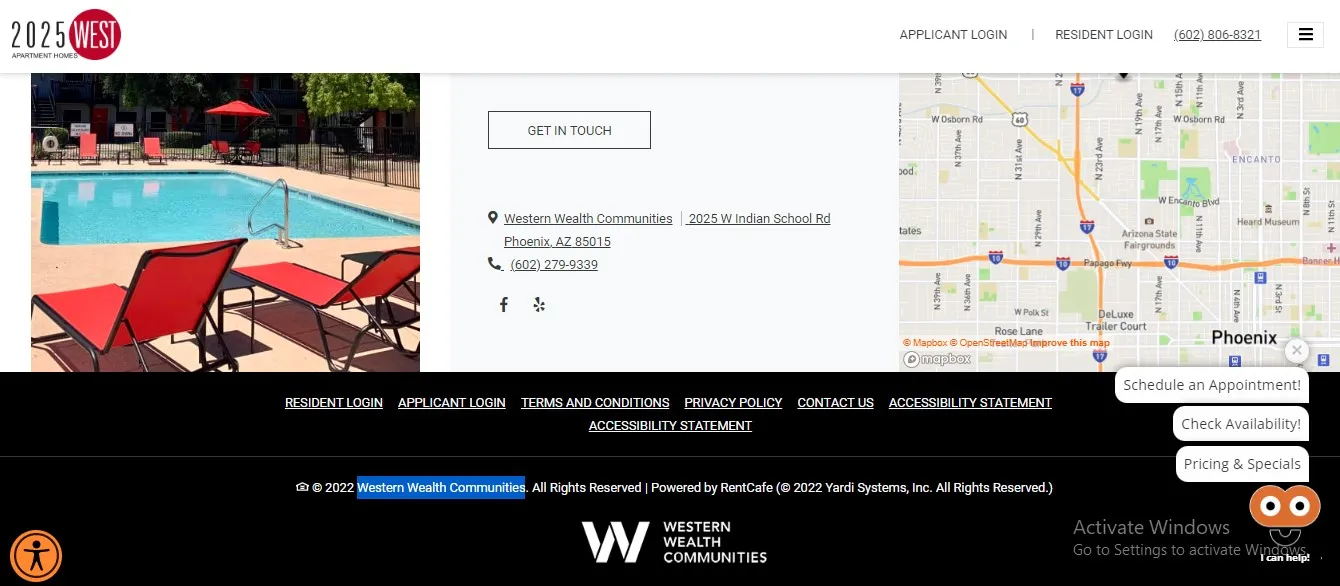Image resolution: width=1340 pixels, height=586 pixels.
Task: Click the Mapbox logo on the map
Action: pos(937,359)
